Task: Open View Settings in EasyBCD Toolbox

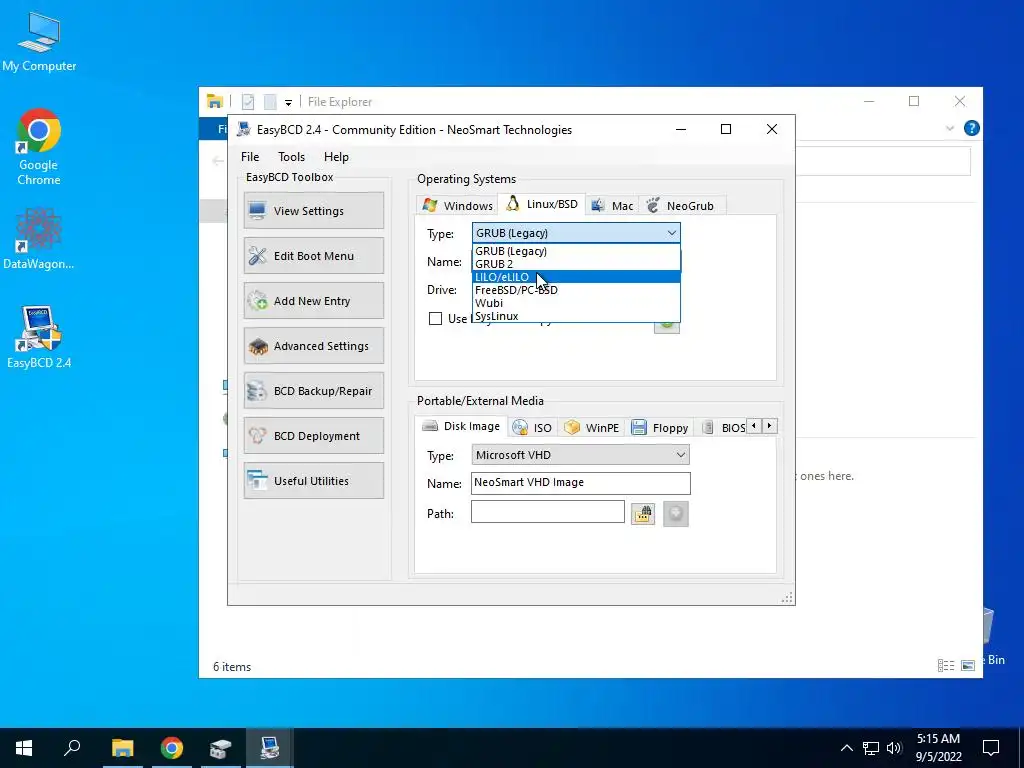Action: (313, 210)
